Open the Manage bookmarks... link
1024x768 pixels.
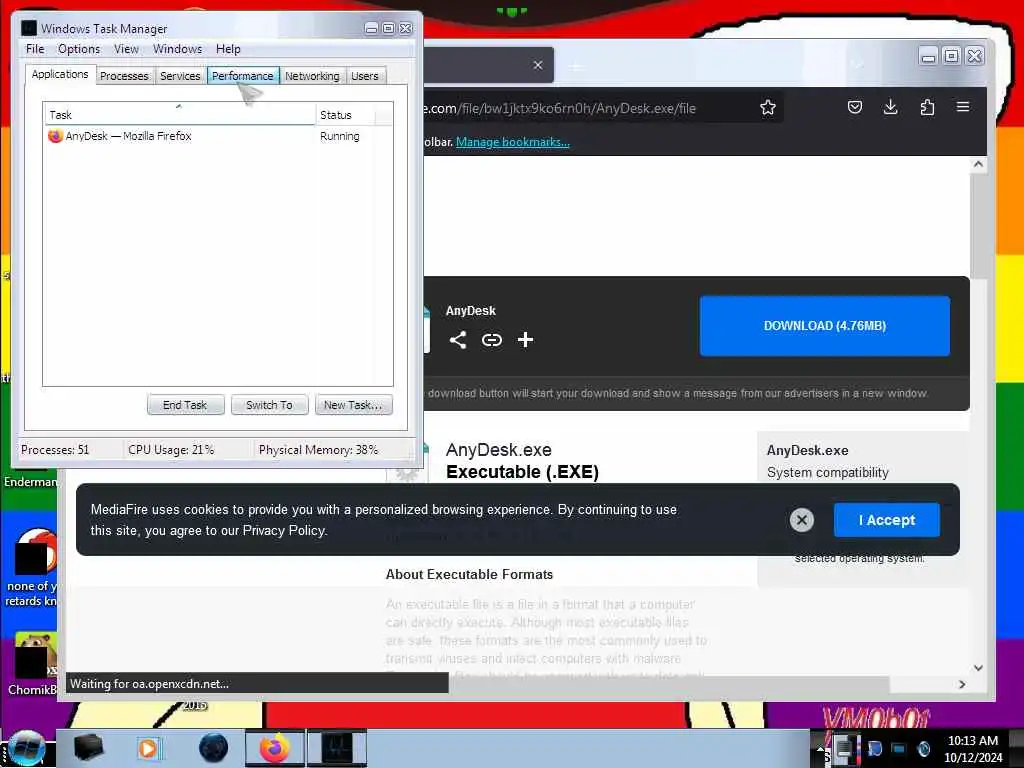click(513, 142)
